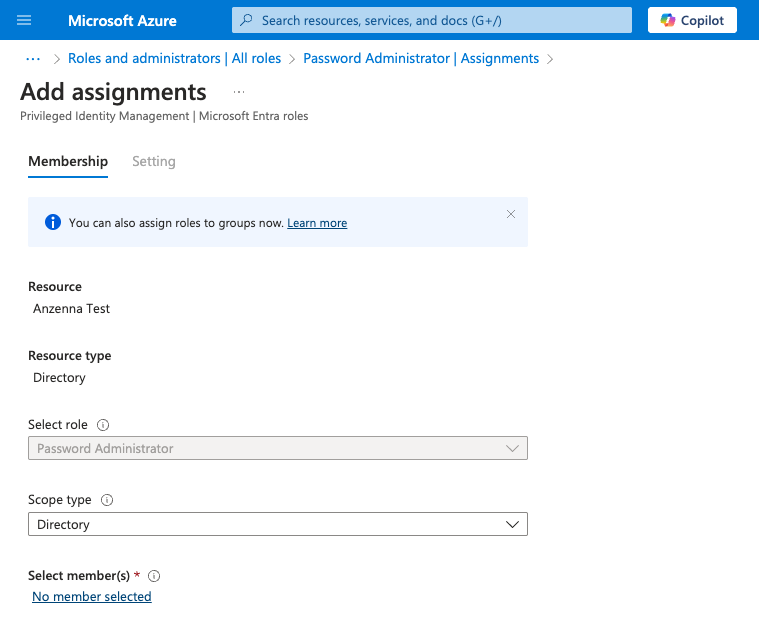Click the search magnifier icon
The image size is (759, 619).
(247, 20)
